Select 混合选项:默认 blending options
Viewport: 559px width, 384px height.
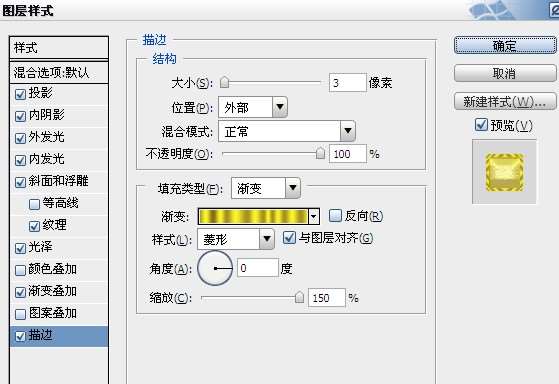coord(59,73)
